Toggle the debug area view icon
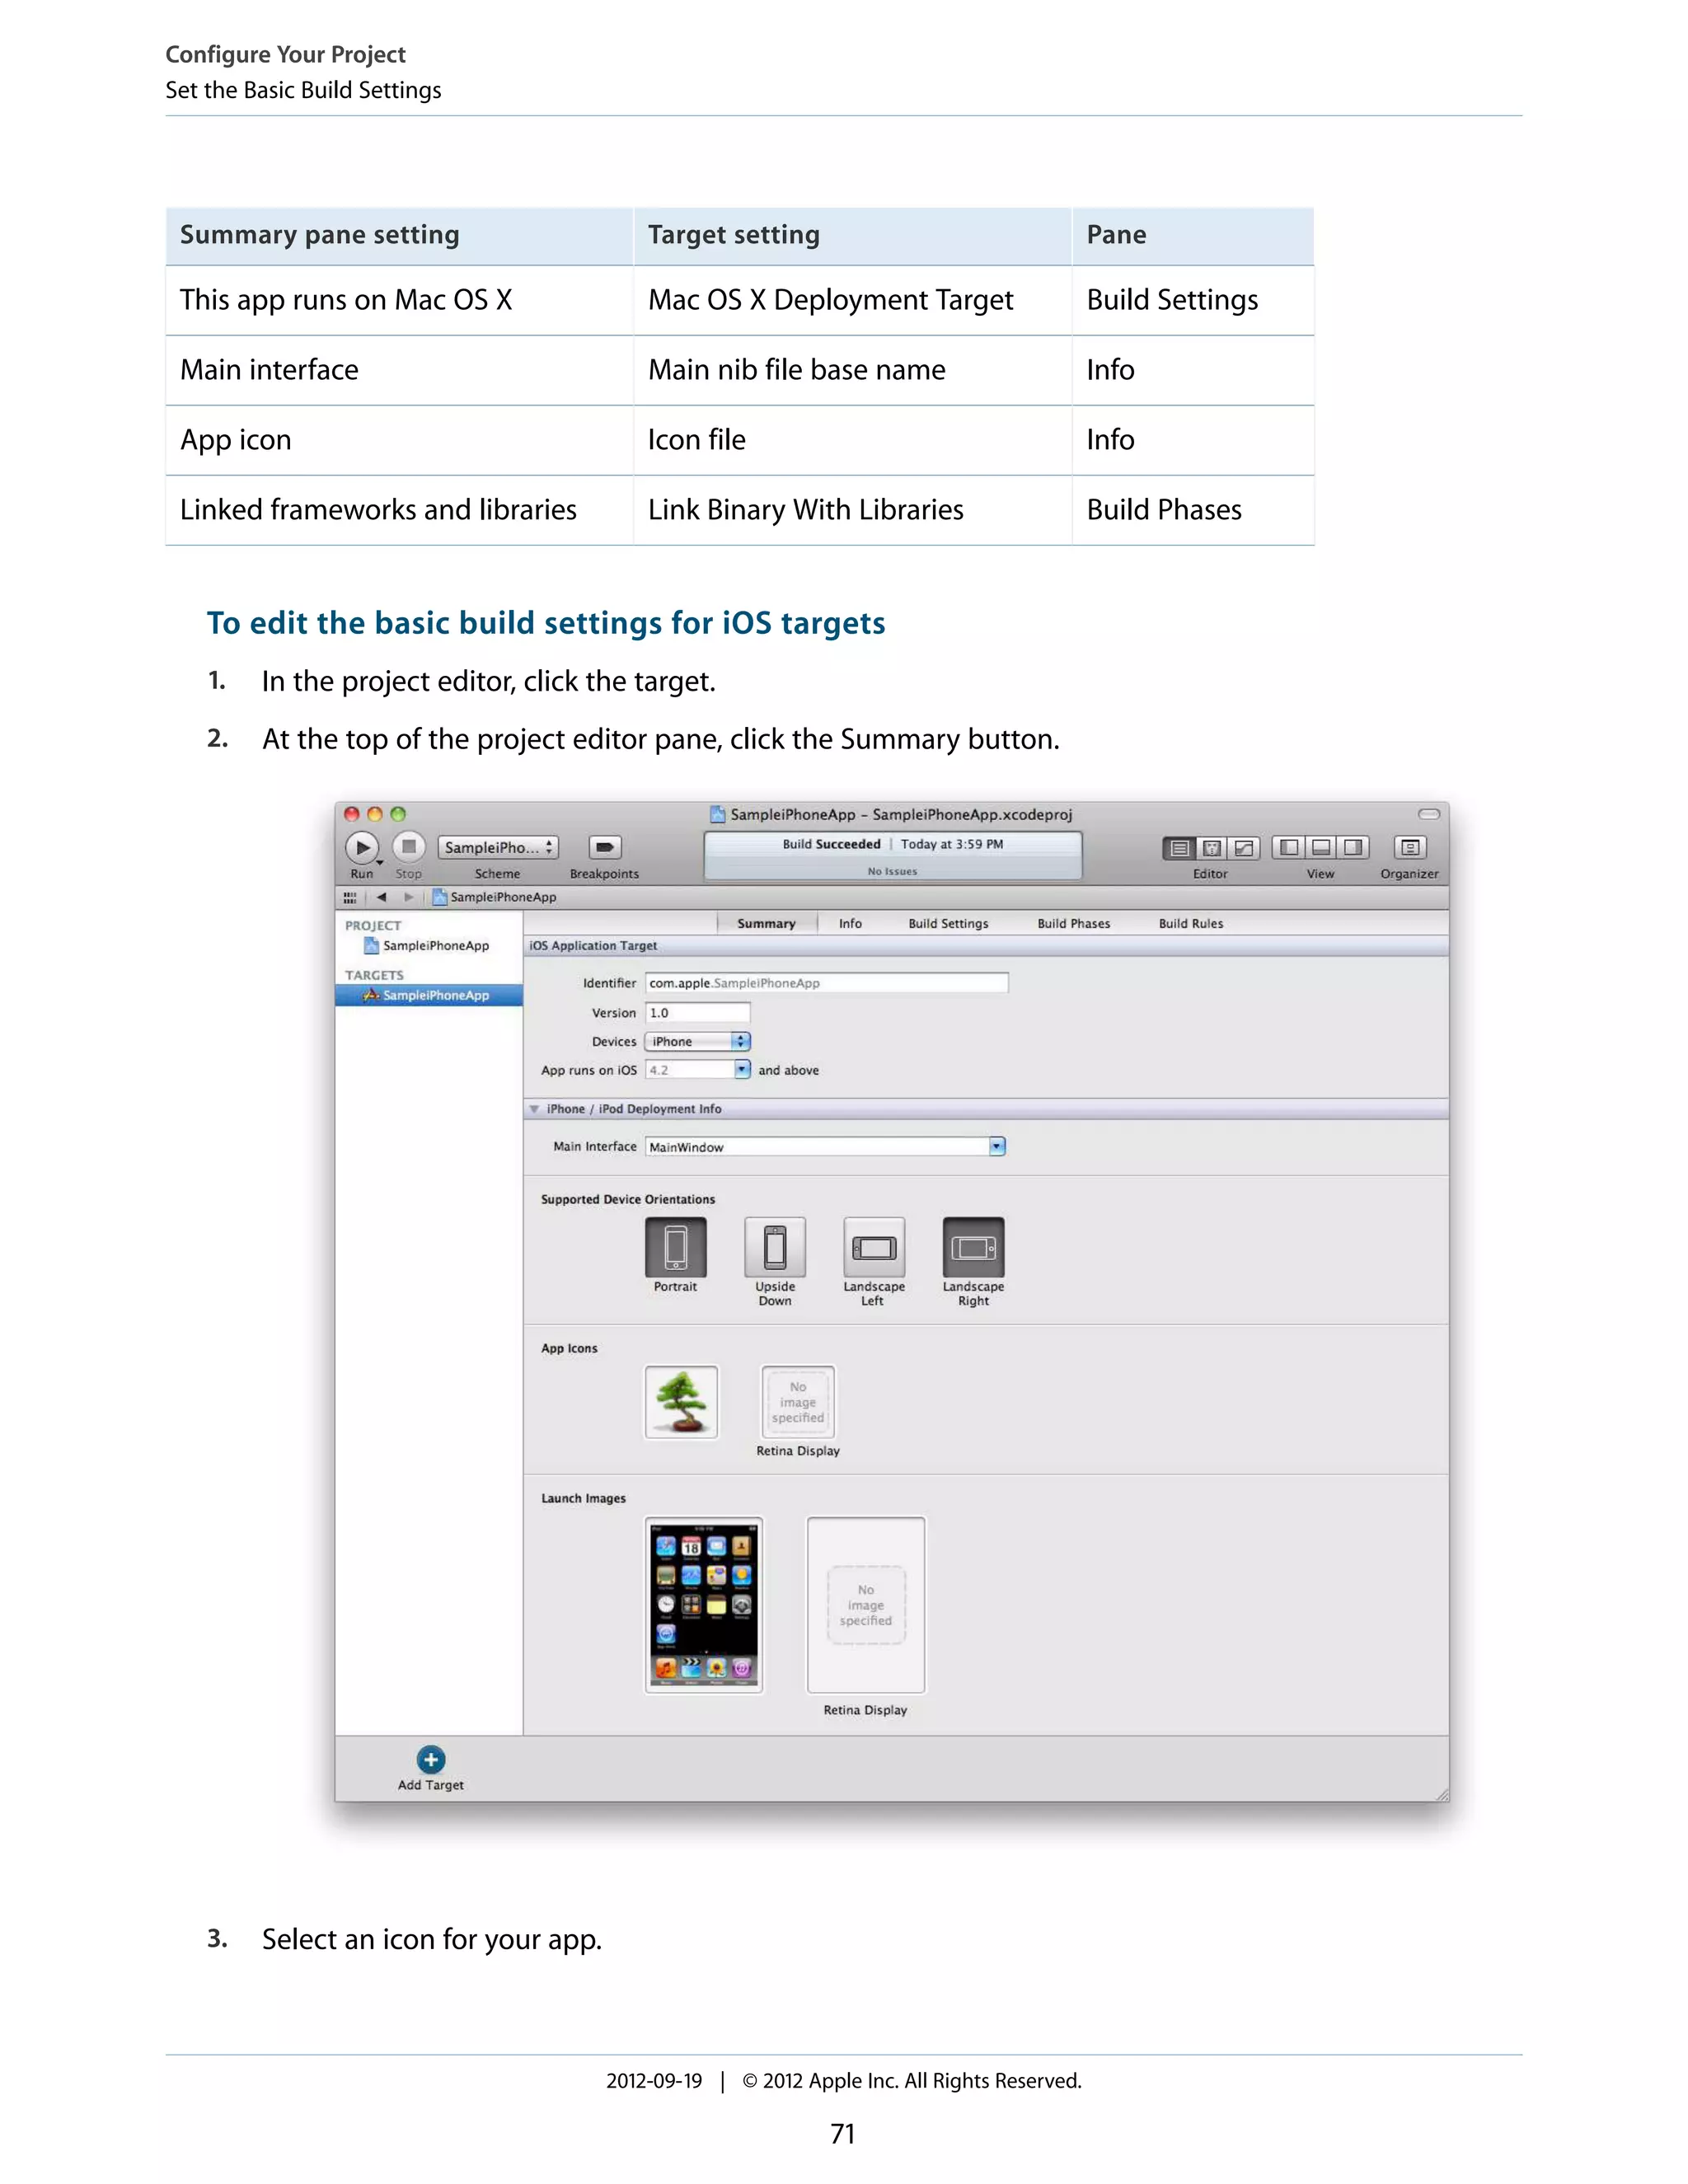Image resolution: width=1688 pixels, height=2184 pixels. pyautogui.click(x=1321, y=848)
